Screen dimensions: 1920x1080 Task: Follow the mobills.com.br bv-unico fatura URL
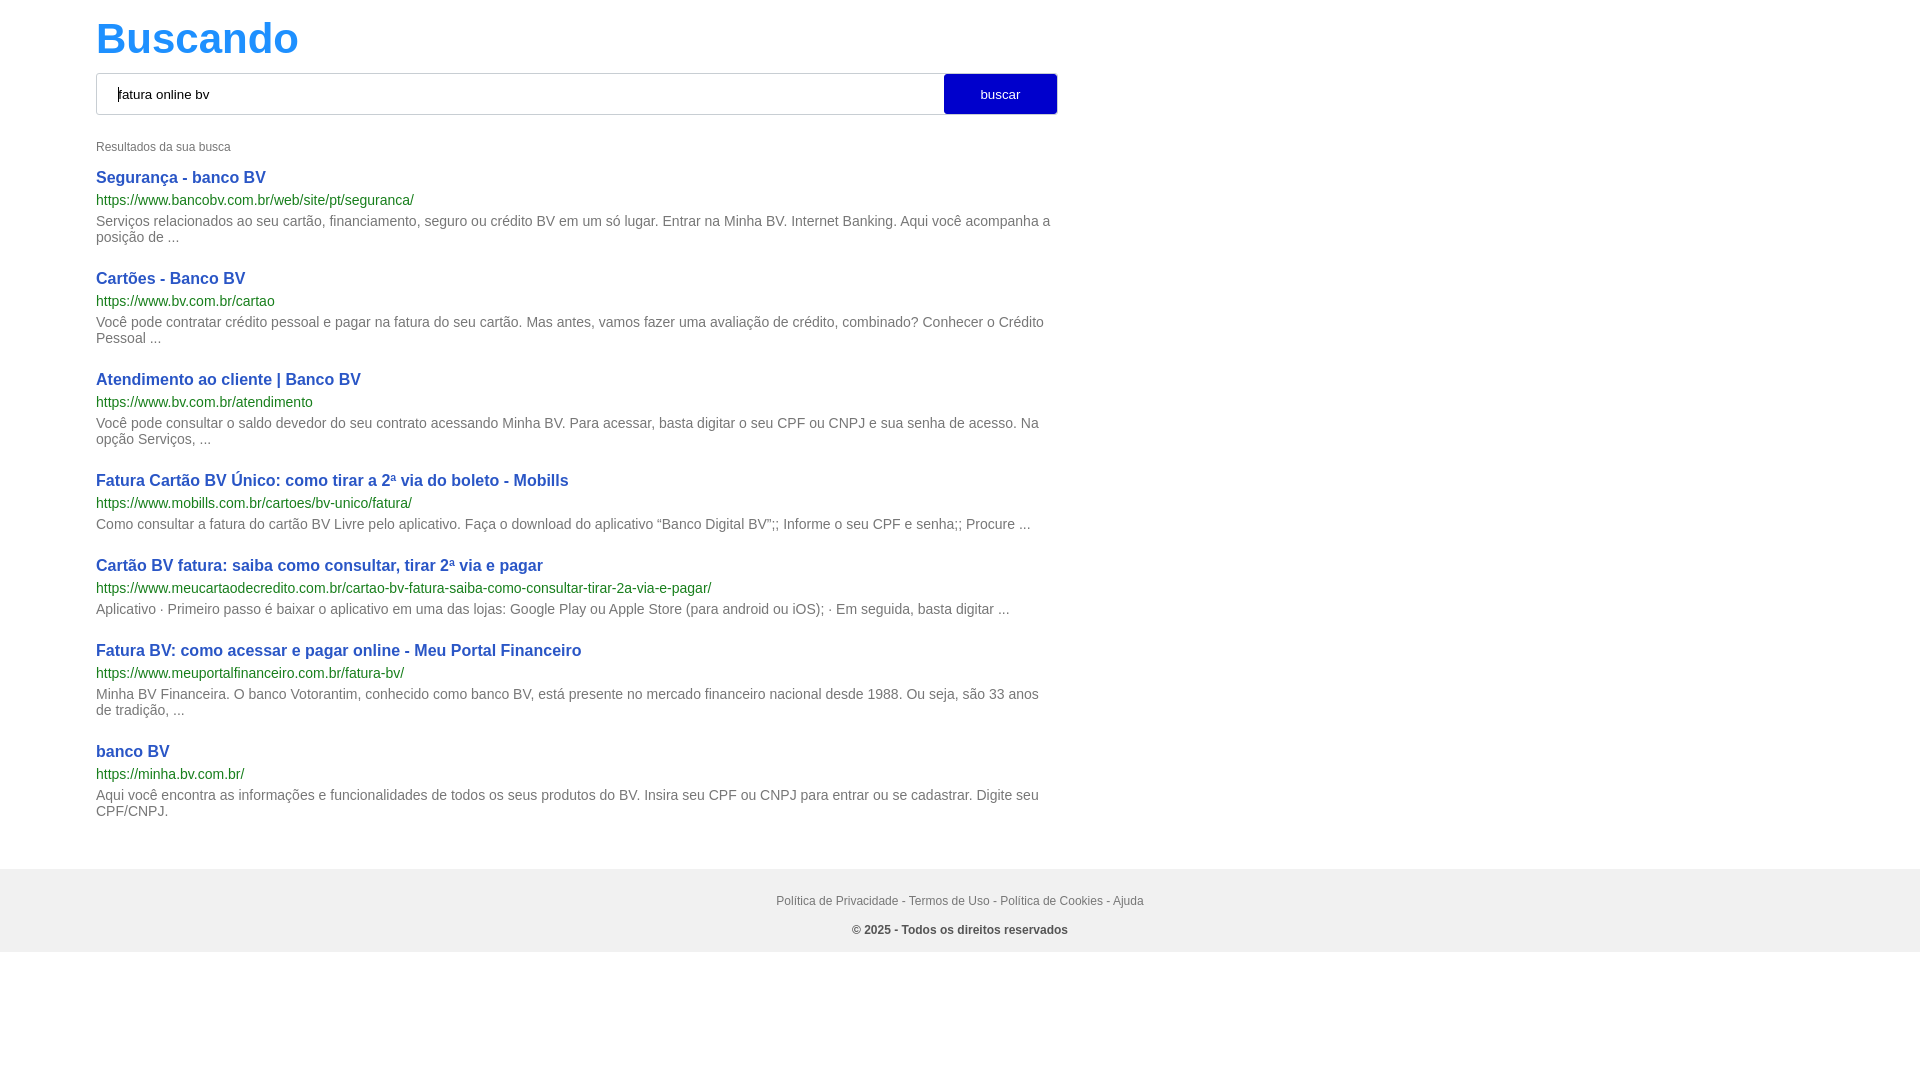coord(254,503)
